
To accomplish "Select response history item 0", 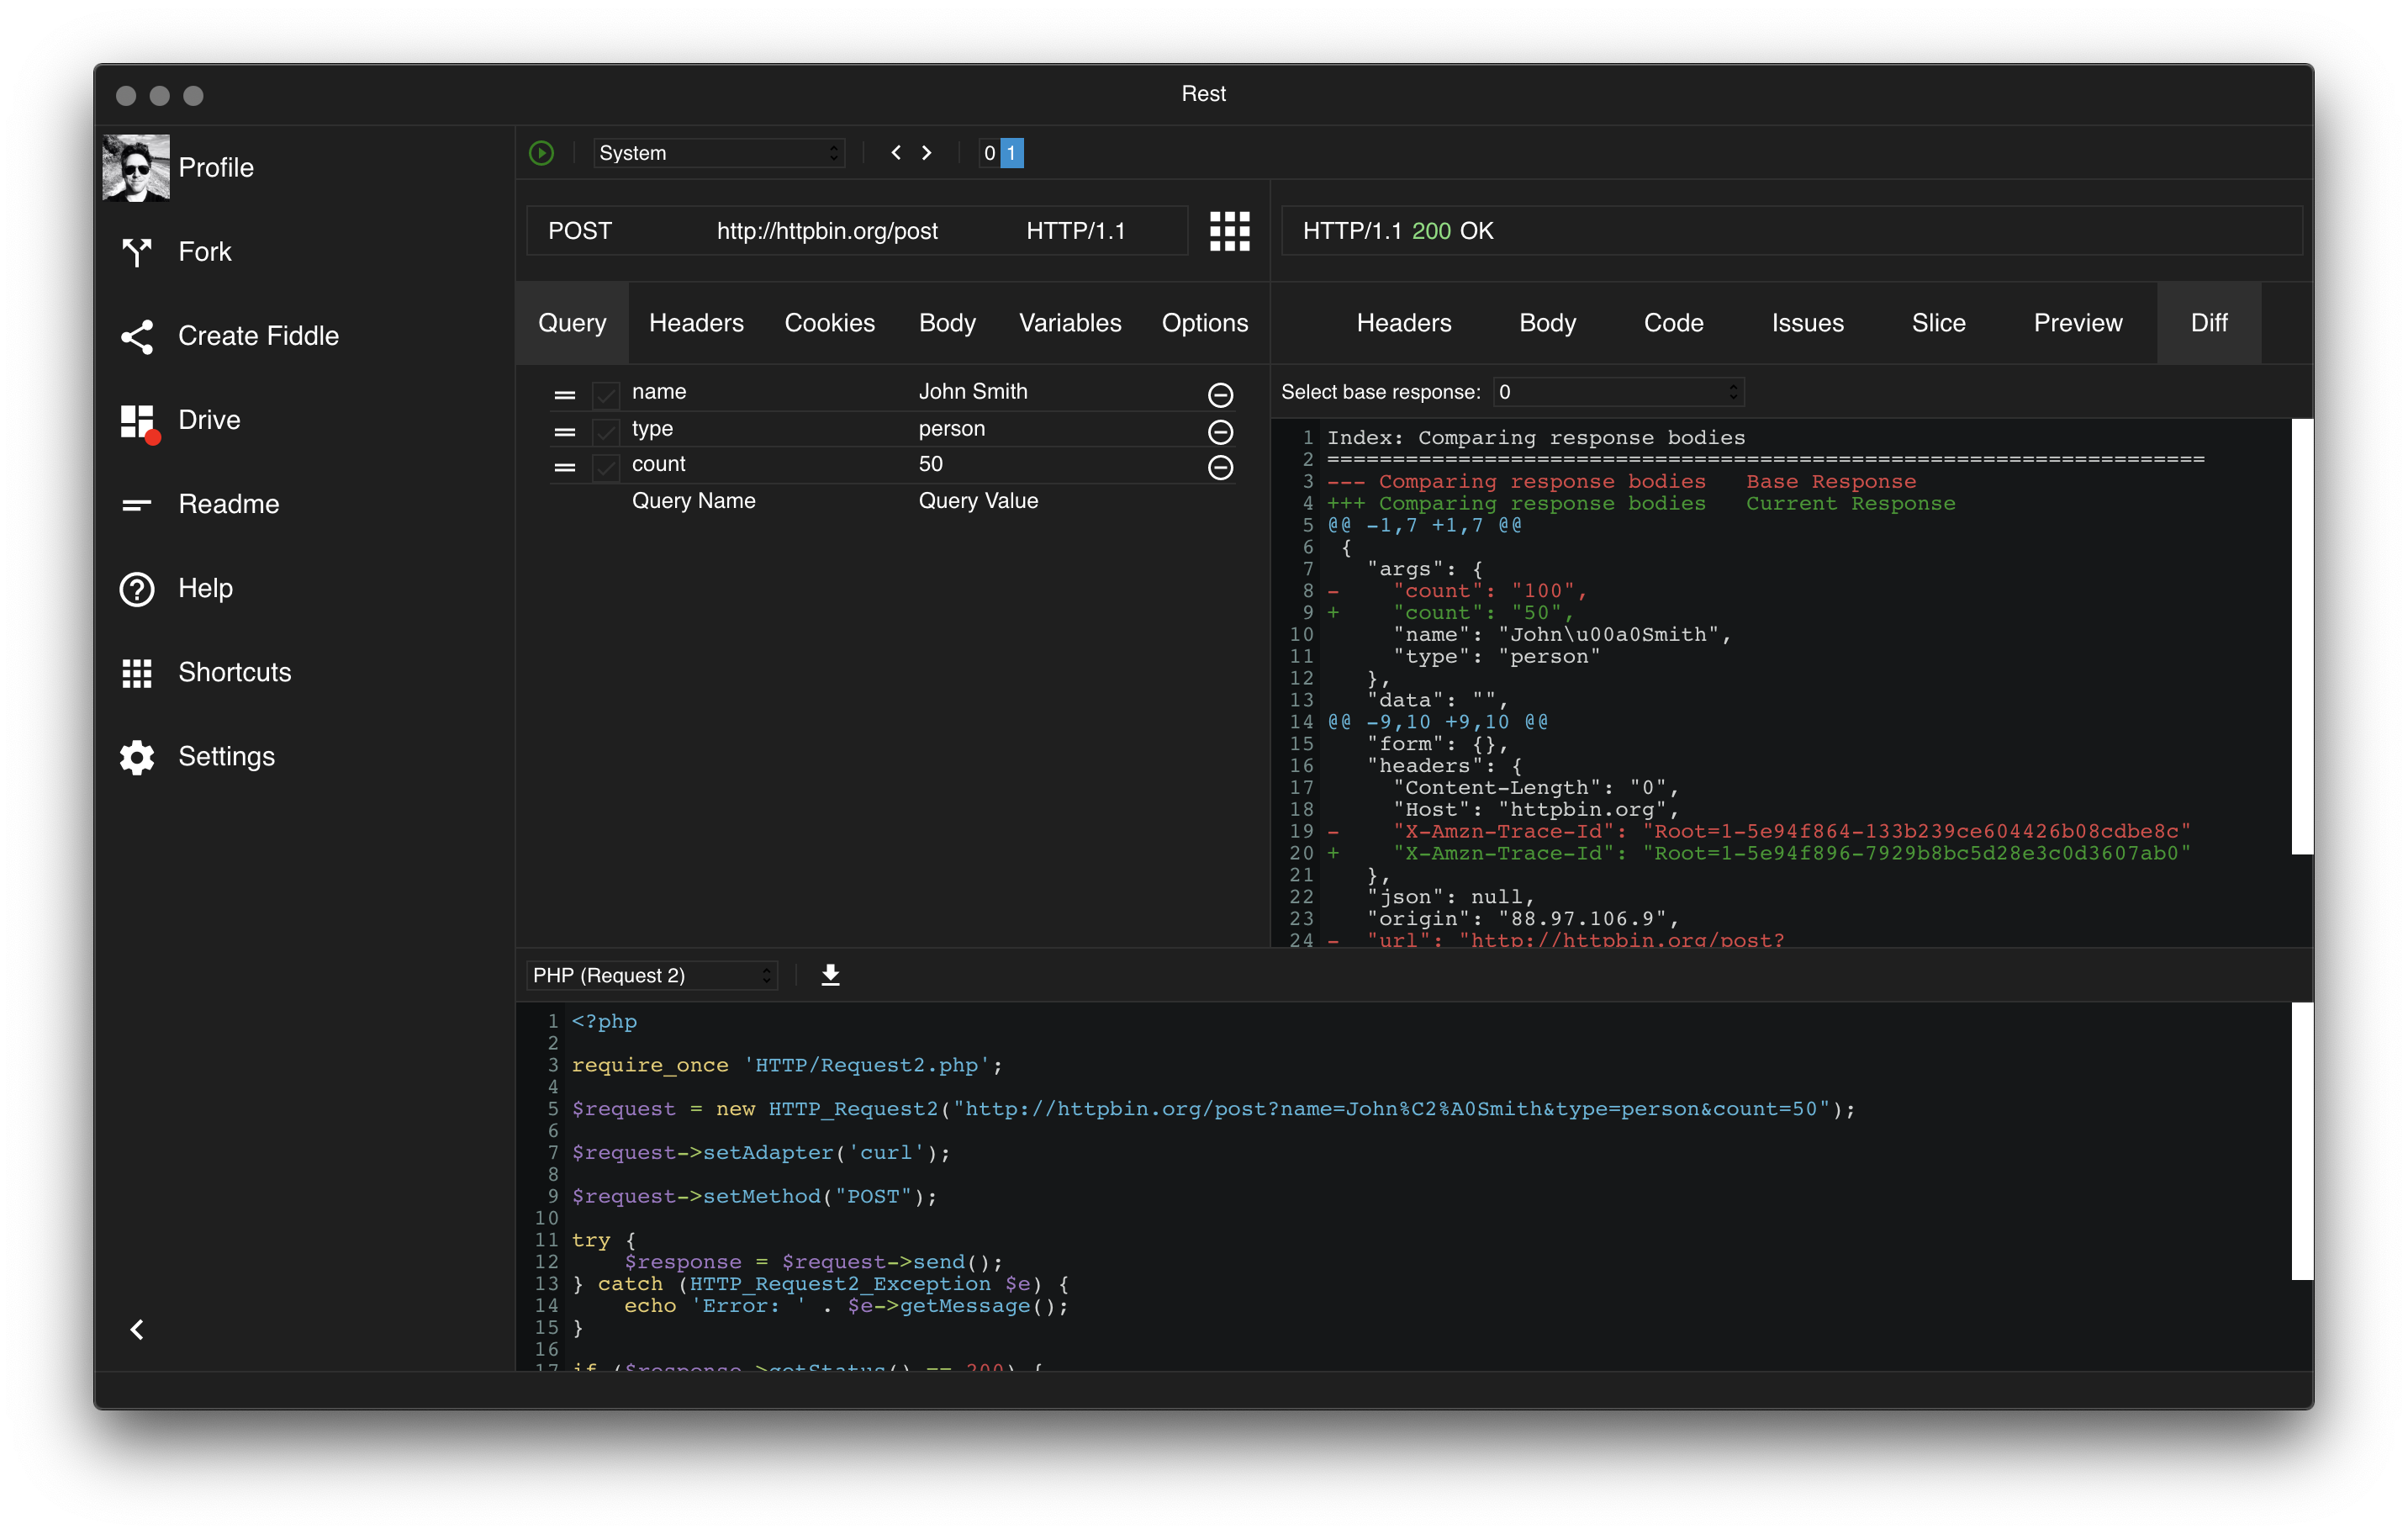I will [x=989, y=153].
